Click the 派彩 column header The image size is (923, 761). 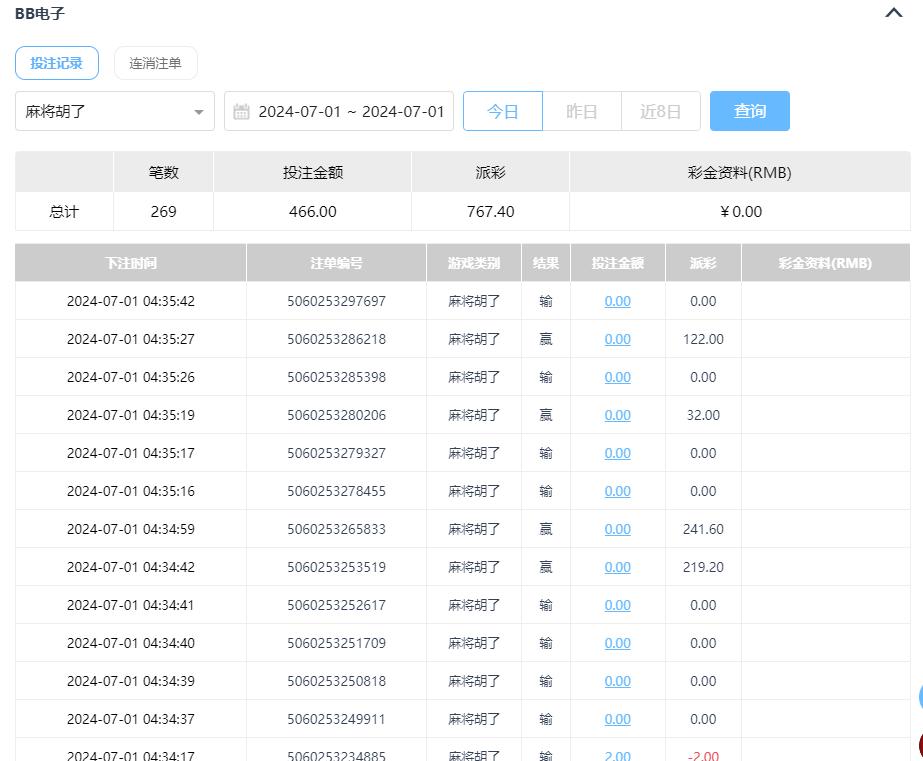click(x=703, y=263)
